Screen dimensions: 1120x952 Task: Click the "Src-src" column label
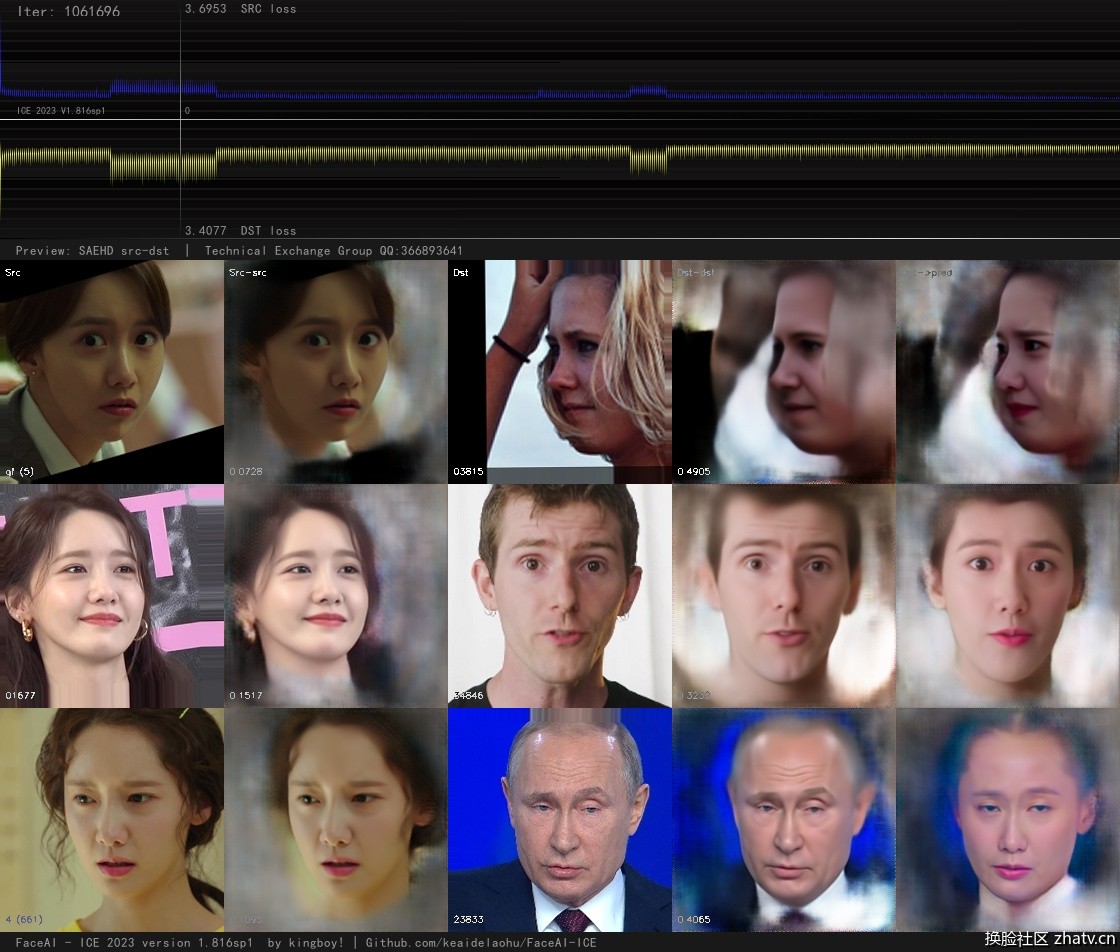(247, 272)
